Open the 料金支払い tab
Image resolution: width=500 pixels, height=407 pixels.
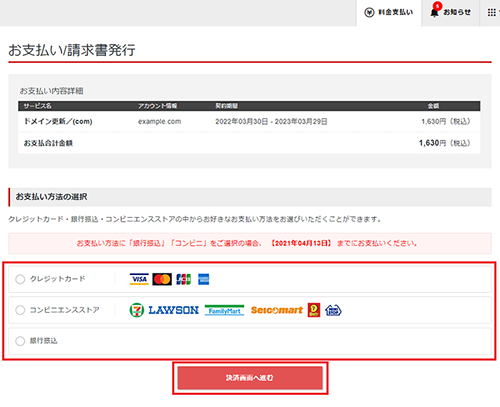[x=389, y=13]
